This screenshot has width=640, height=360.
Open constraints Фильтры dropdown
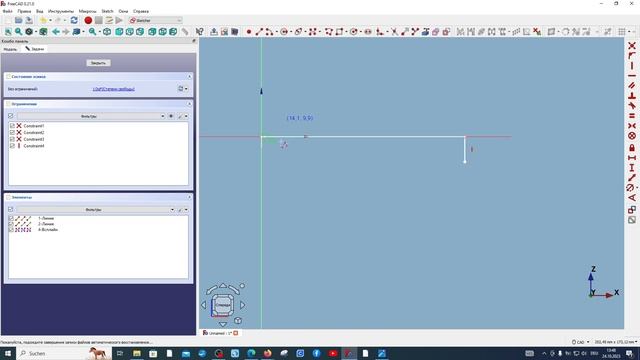pos(91,116)
